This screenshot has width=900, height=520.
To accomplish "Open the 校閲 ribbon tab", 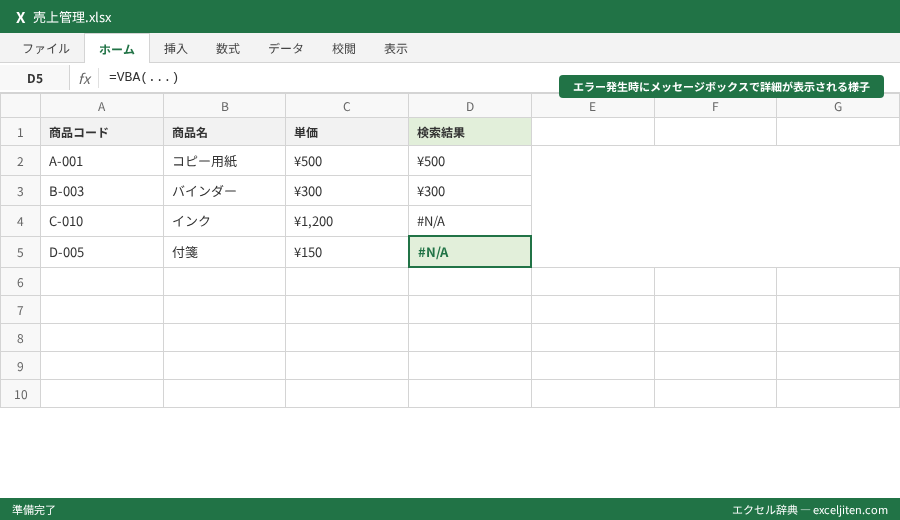I will tap(344, 49).
